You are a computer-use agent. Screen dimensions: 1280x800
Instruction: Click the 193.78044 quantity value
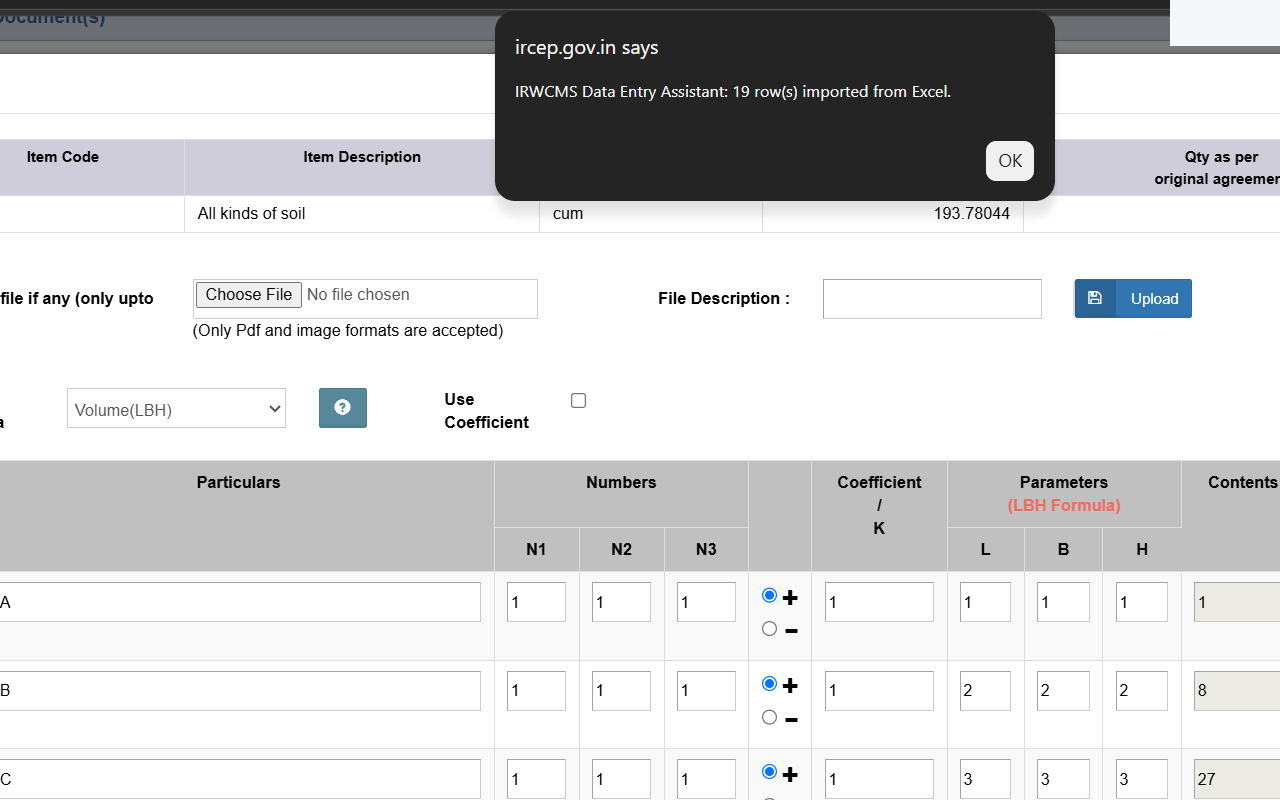[971, 214]
